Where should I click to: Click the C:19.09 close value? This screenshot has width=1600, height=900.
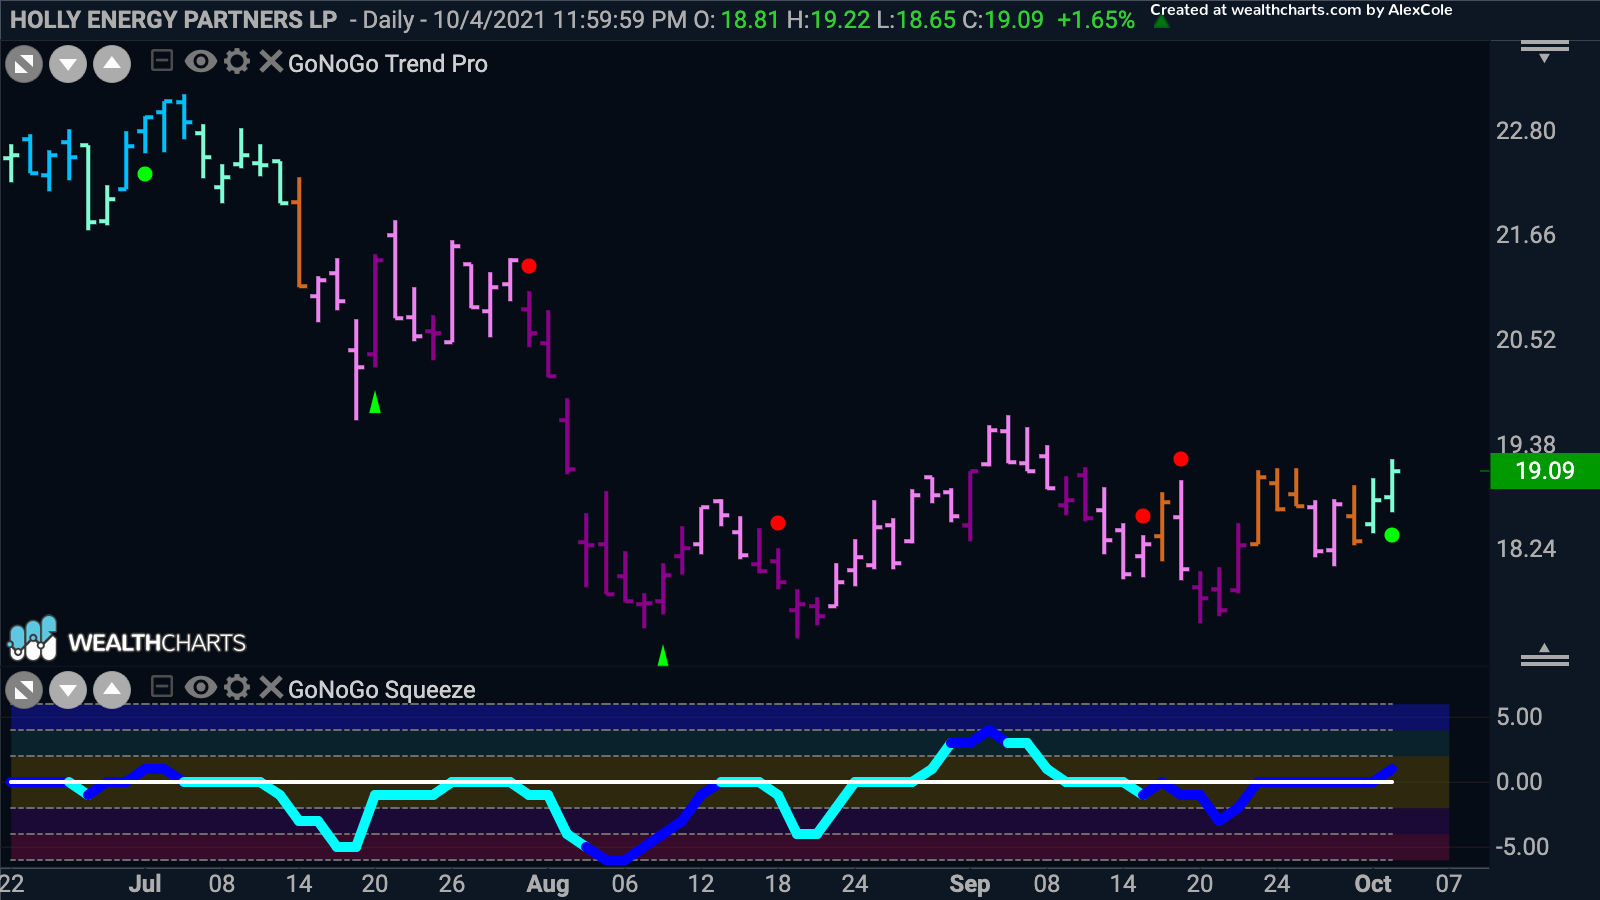click(x=1002, y=20)
